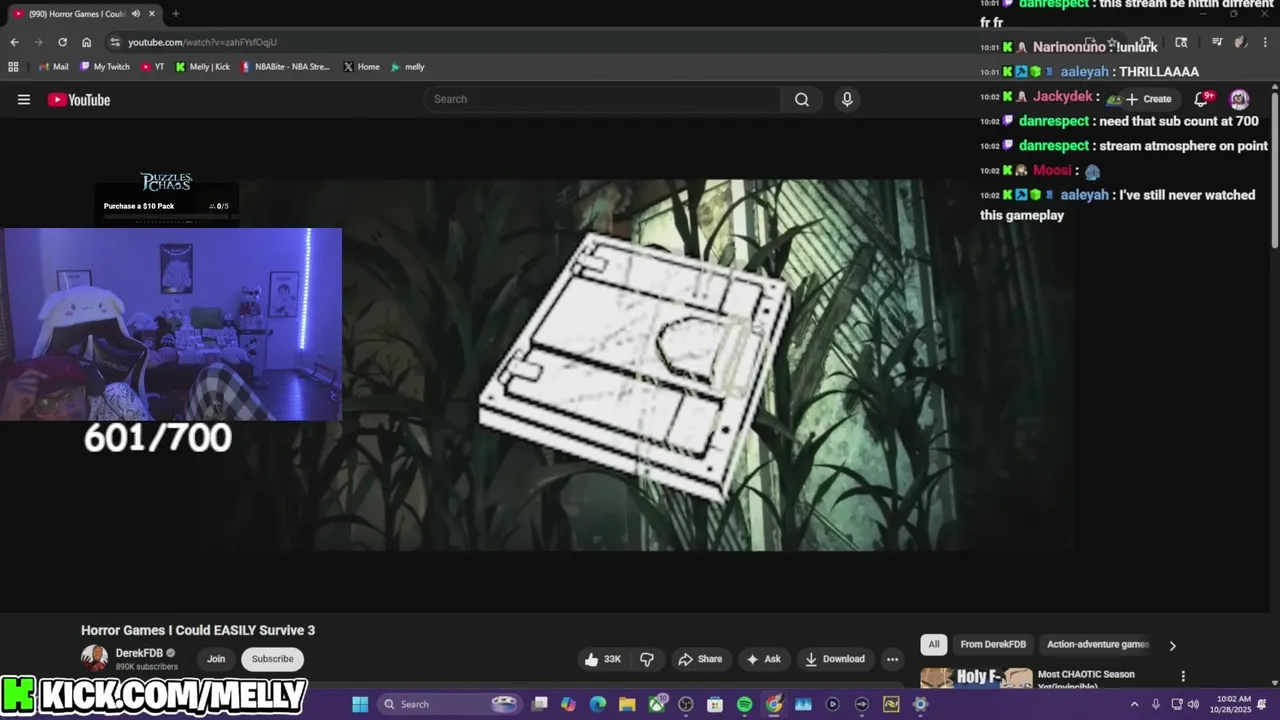Go to browser home page icon

[x=86, y=42]
